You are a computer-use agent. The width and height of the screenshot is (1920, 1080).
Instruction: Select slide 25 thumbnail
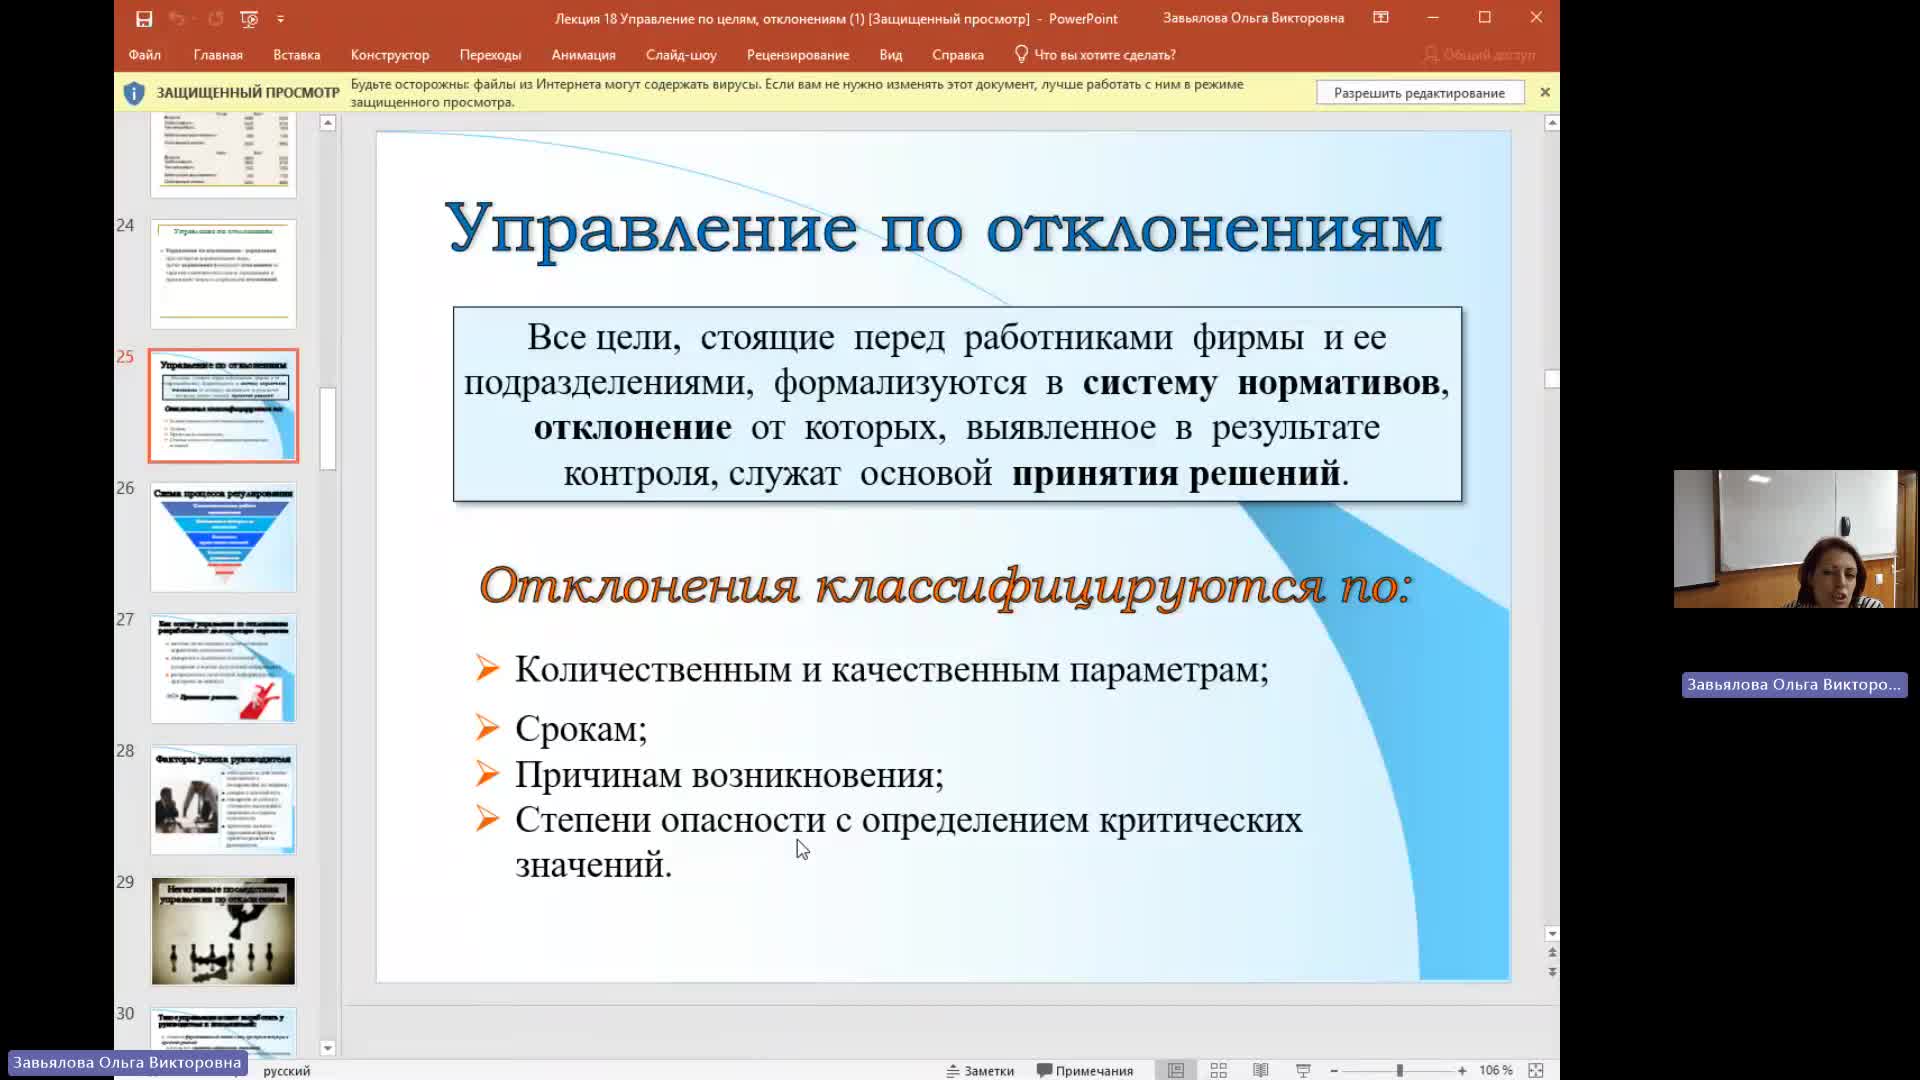(x=224, y=406)
